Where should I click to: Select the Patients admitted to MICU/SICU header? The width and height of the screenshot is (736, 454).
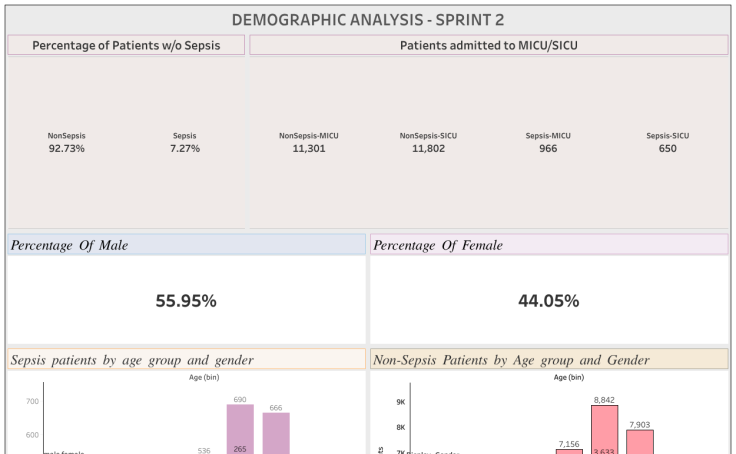(x=488, y=45)
